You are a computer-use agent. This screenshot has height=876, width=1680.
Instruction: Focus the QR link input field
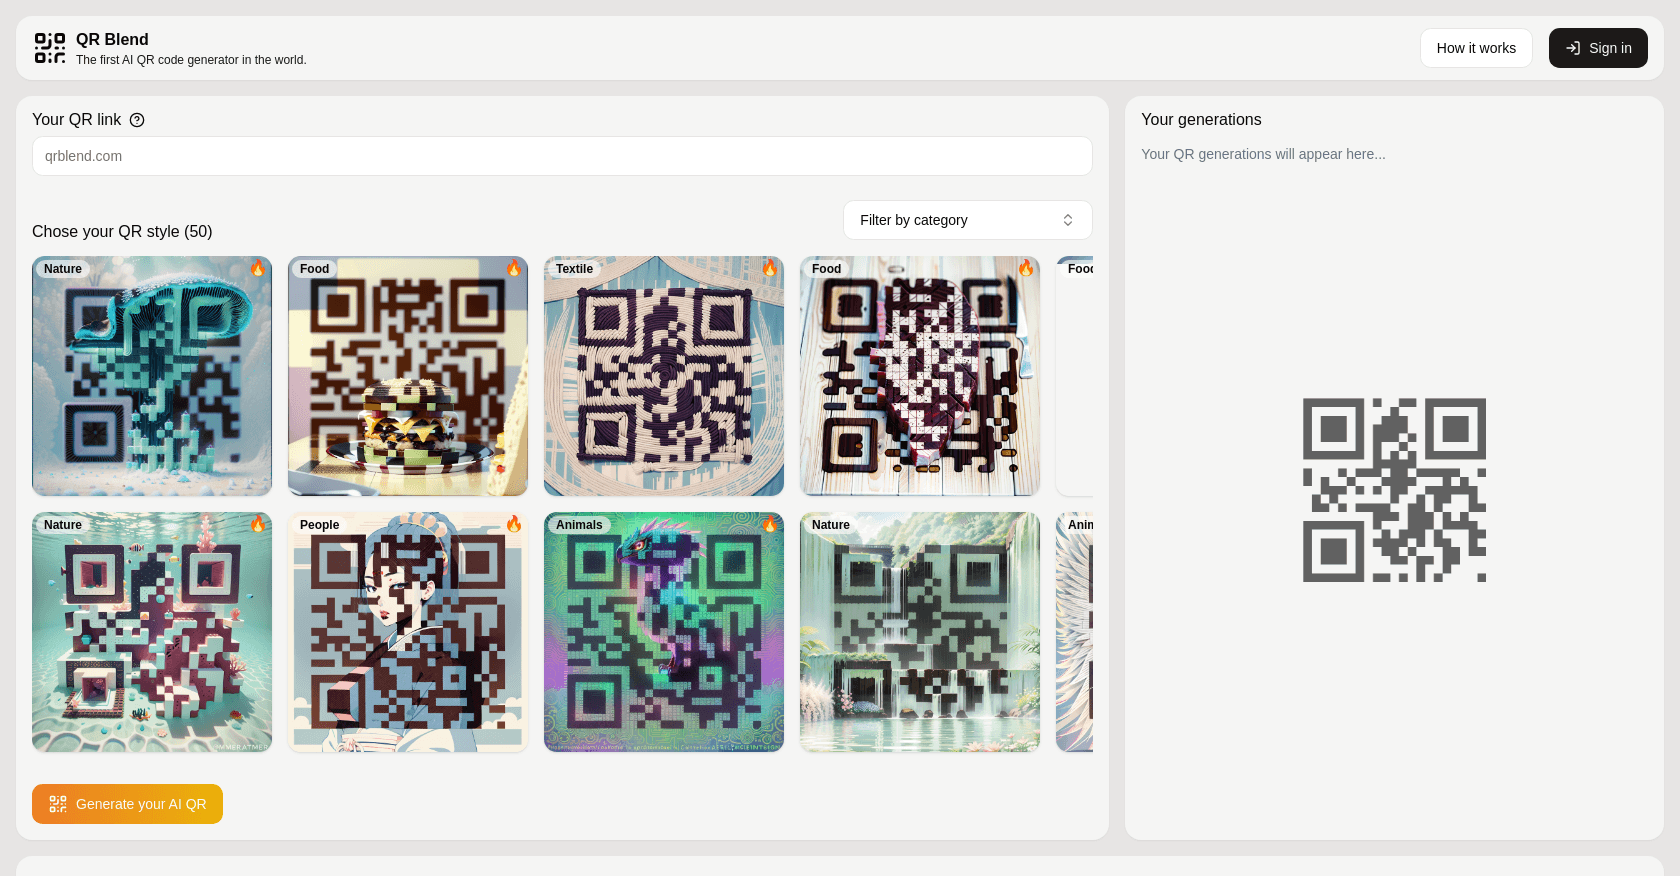point(562,156)
